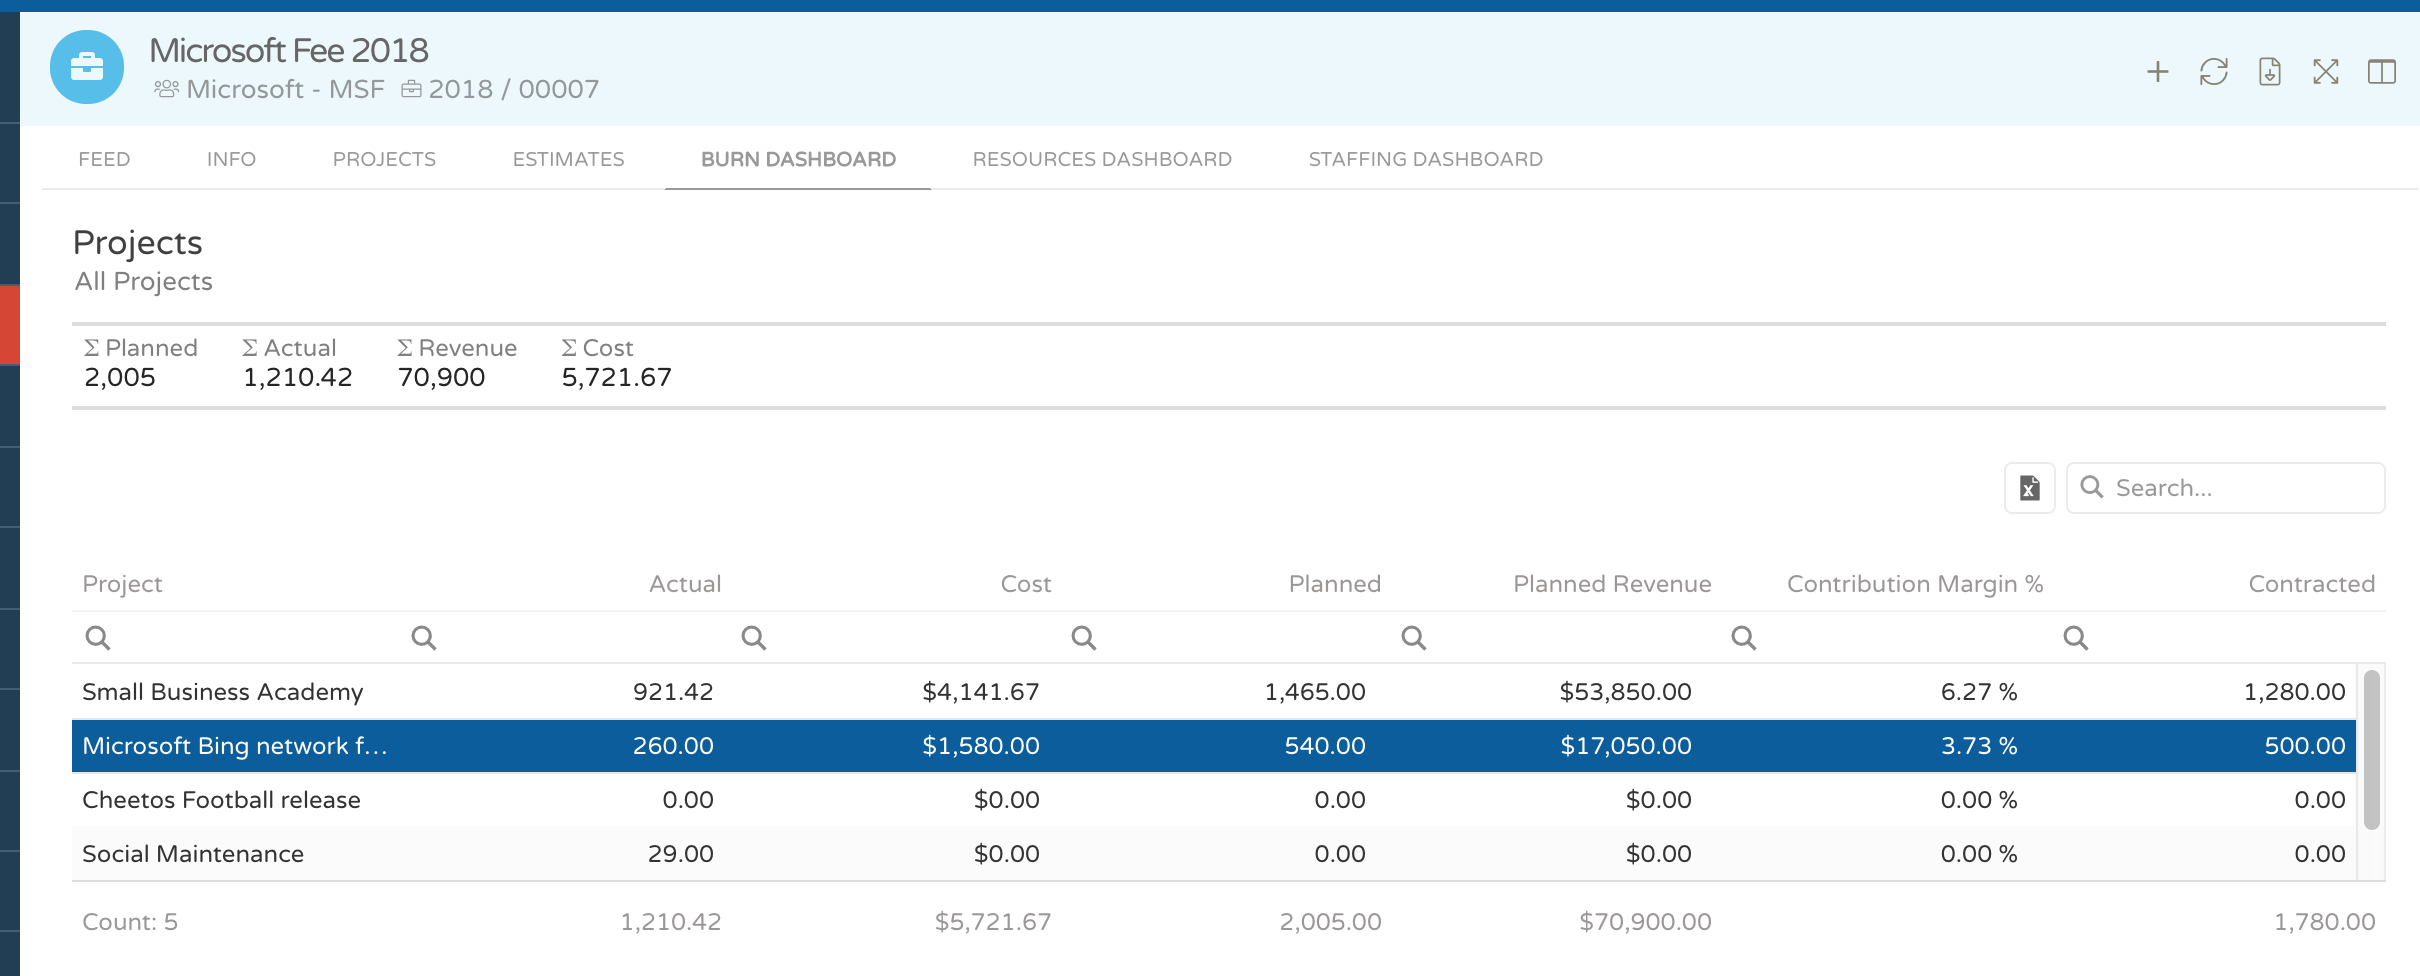Open the Feed tab
This screenshot has height=976, width=2420.
pos(104,159)
